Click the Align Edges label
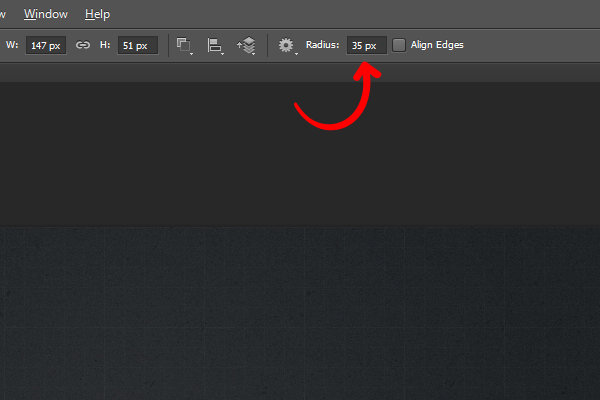The height and width of the screenshot is (400, 600). pyautogui.click(x=437, y=45)
